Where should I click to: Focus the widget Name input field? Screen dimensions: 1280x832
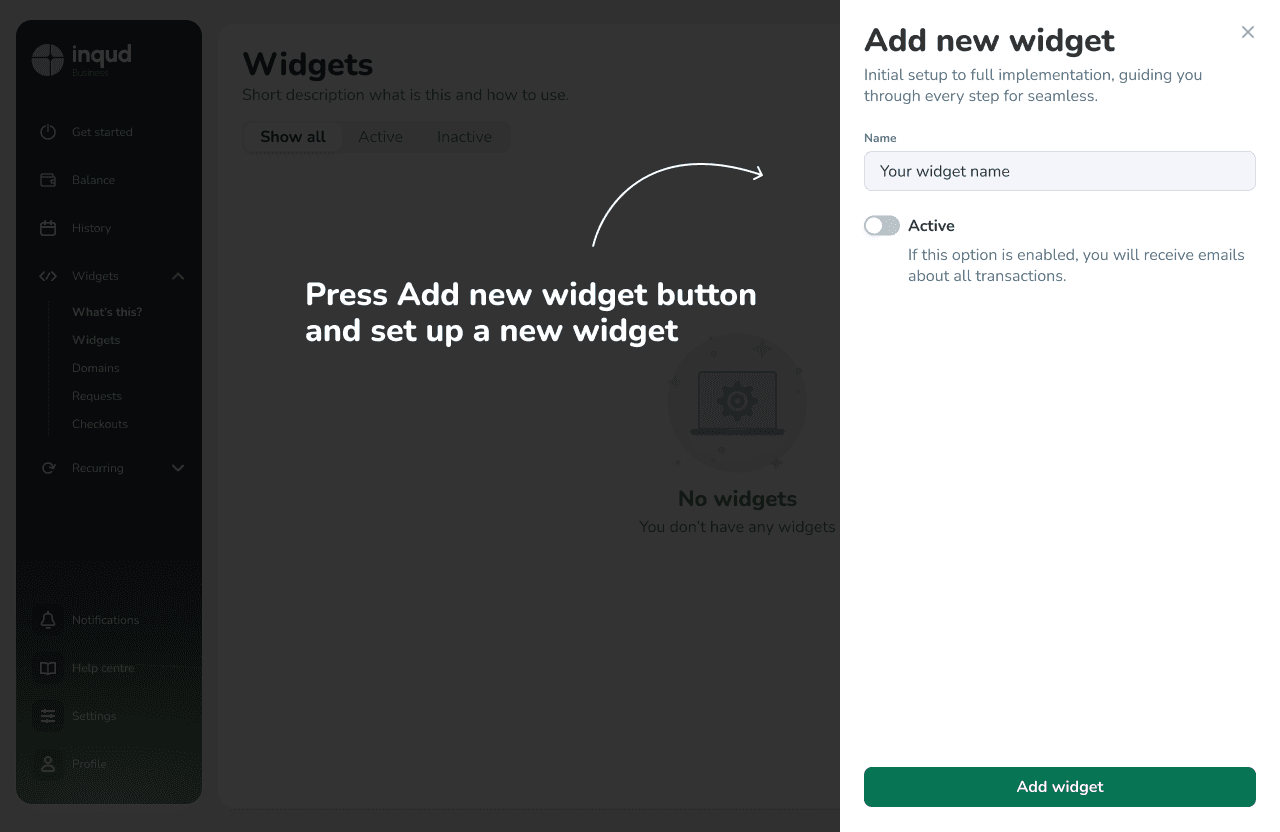[x=1060, y=171]
